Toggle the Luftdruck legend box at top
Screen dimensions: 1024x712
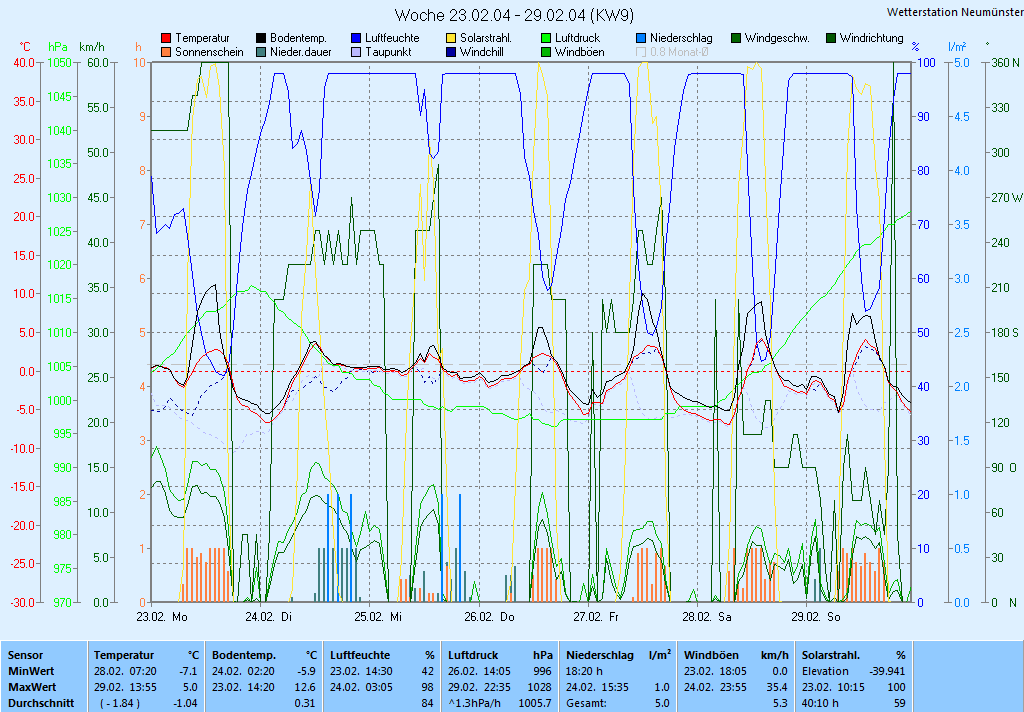[546, 39]
